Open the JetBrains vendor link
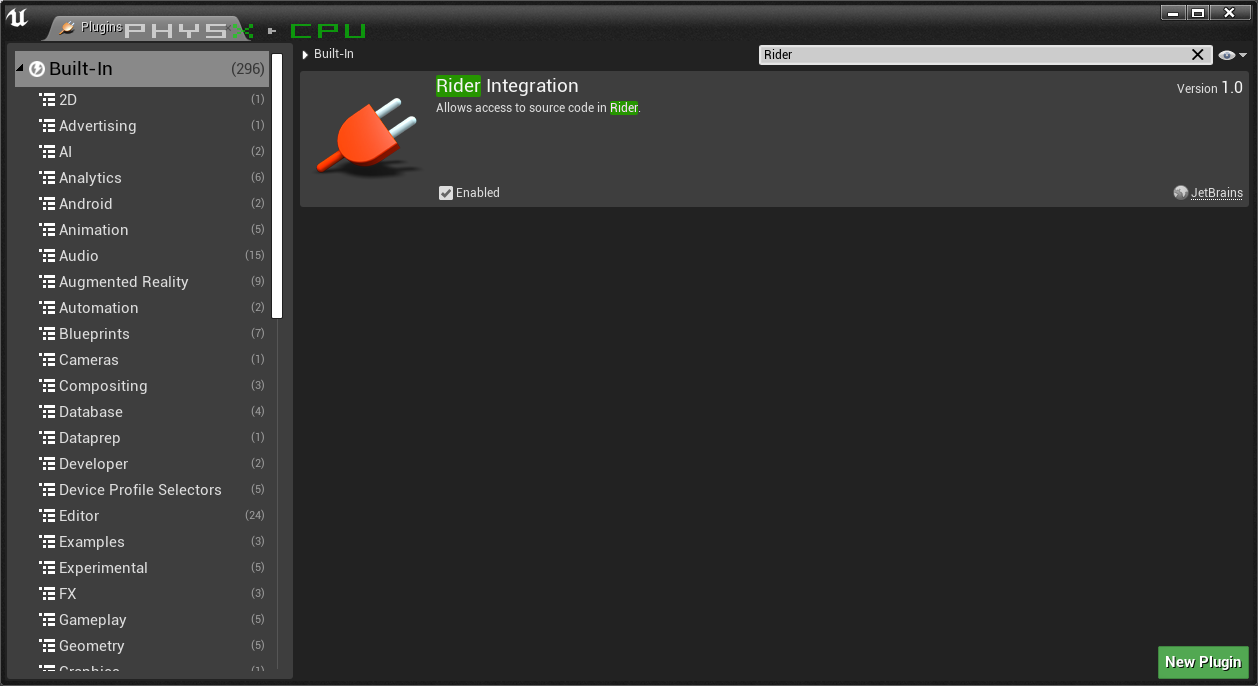Screen dimensions: 1258x686 click(1217, 193)
